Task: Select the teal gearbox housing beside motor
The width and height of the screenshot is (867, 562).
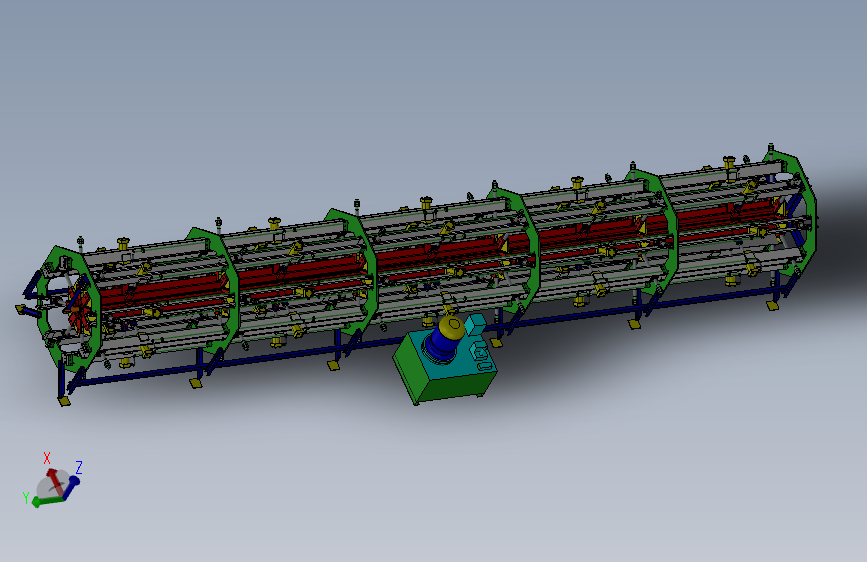Action: [x=474, y=325]
